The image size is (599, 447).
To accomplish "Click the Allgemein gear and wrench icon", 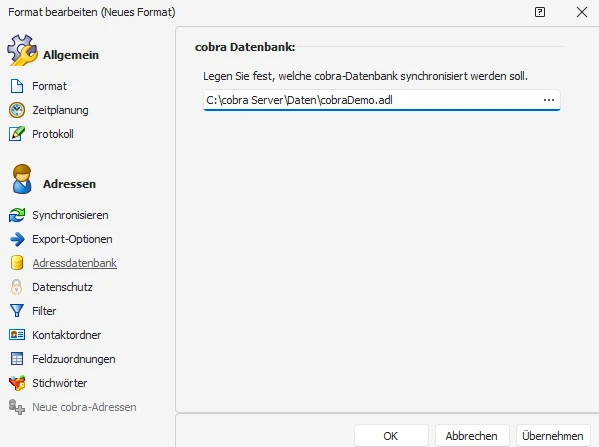I will [x=22, y=50].
